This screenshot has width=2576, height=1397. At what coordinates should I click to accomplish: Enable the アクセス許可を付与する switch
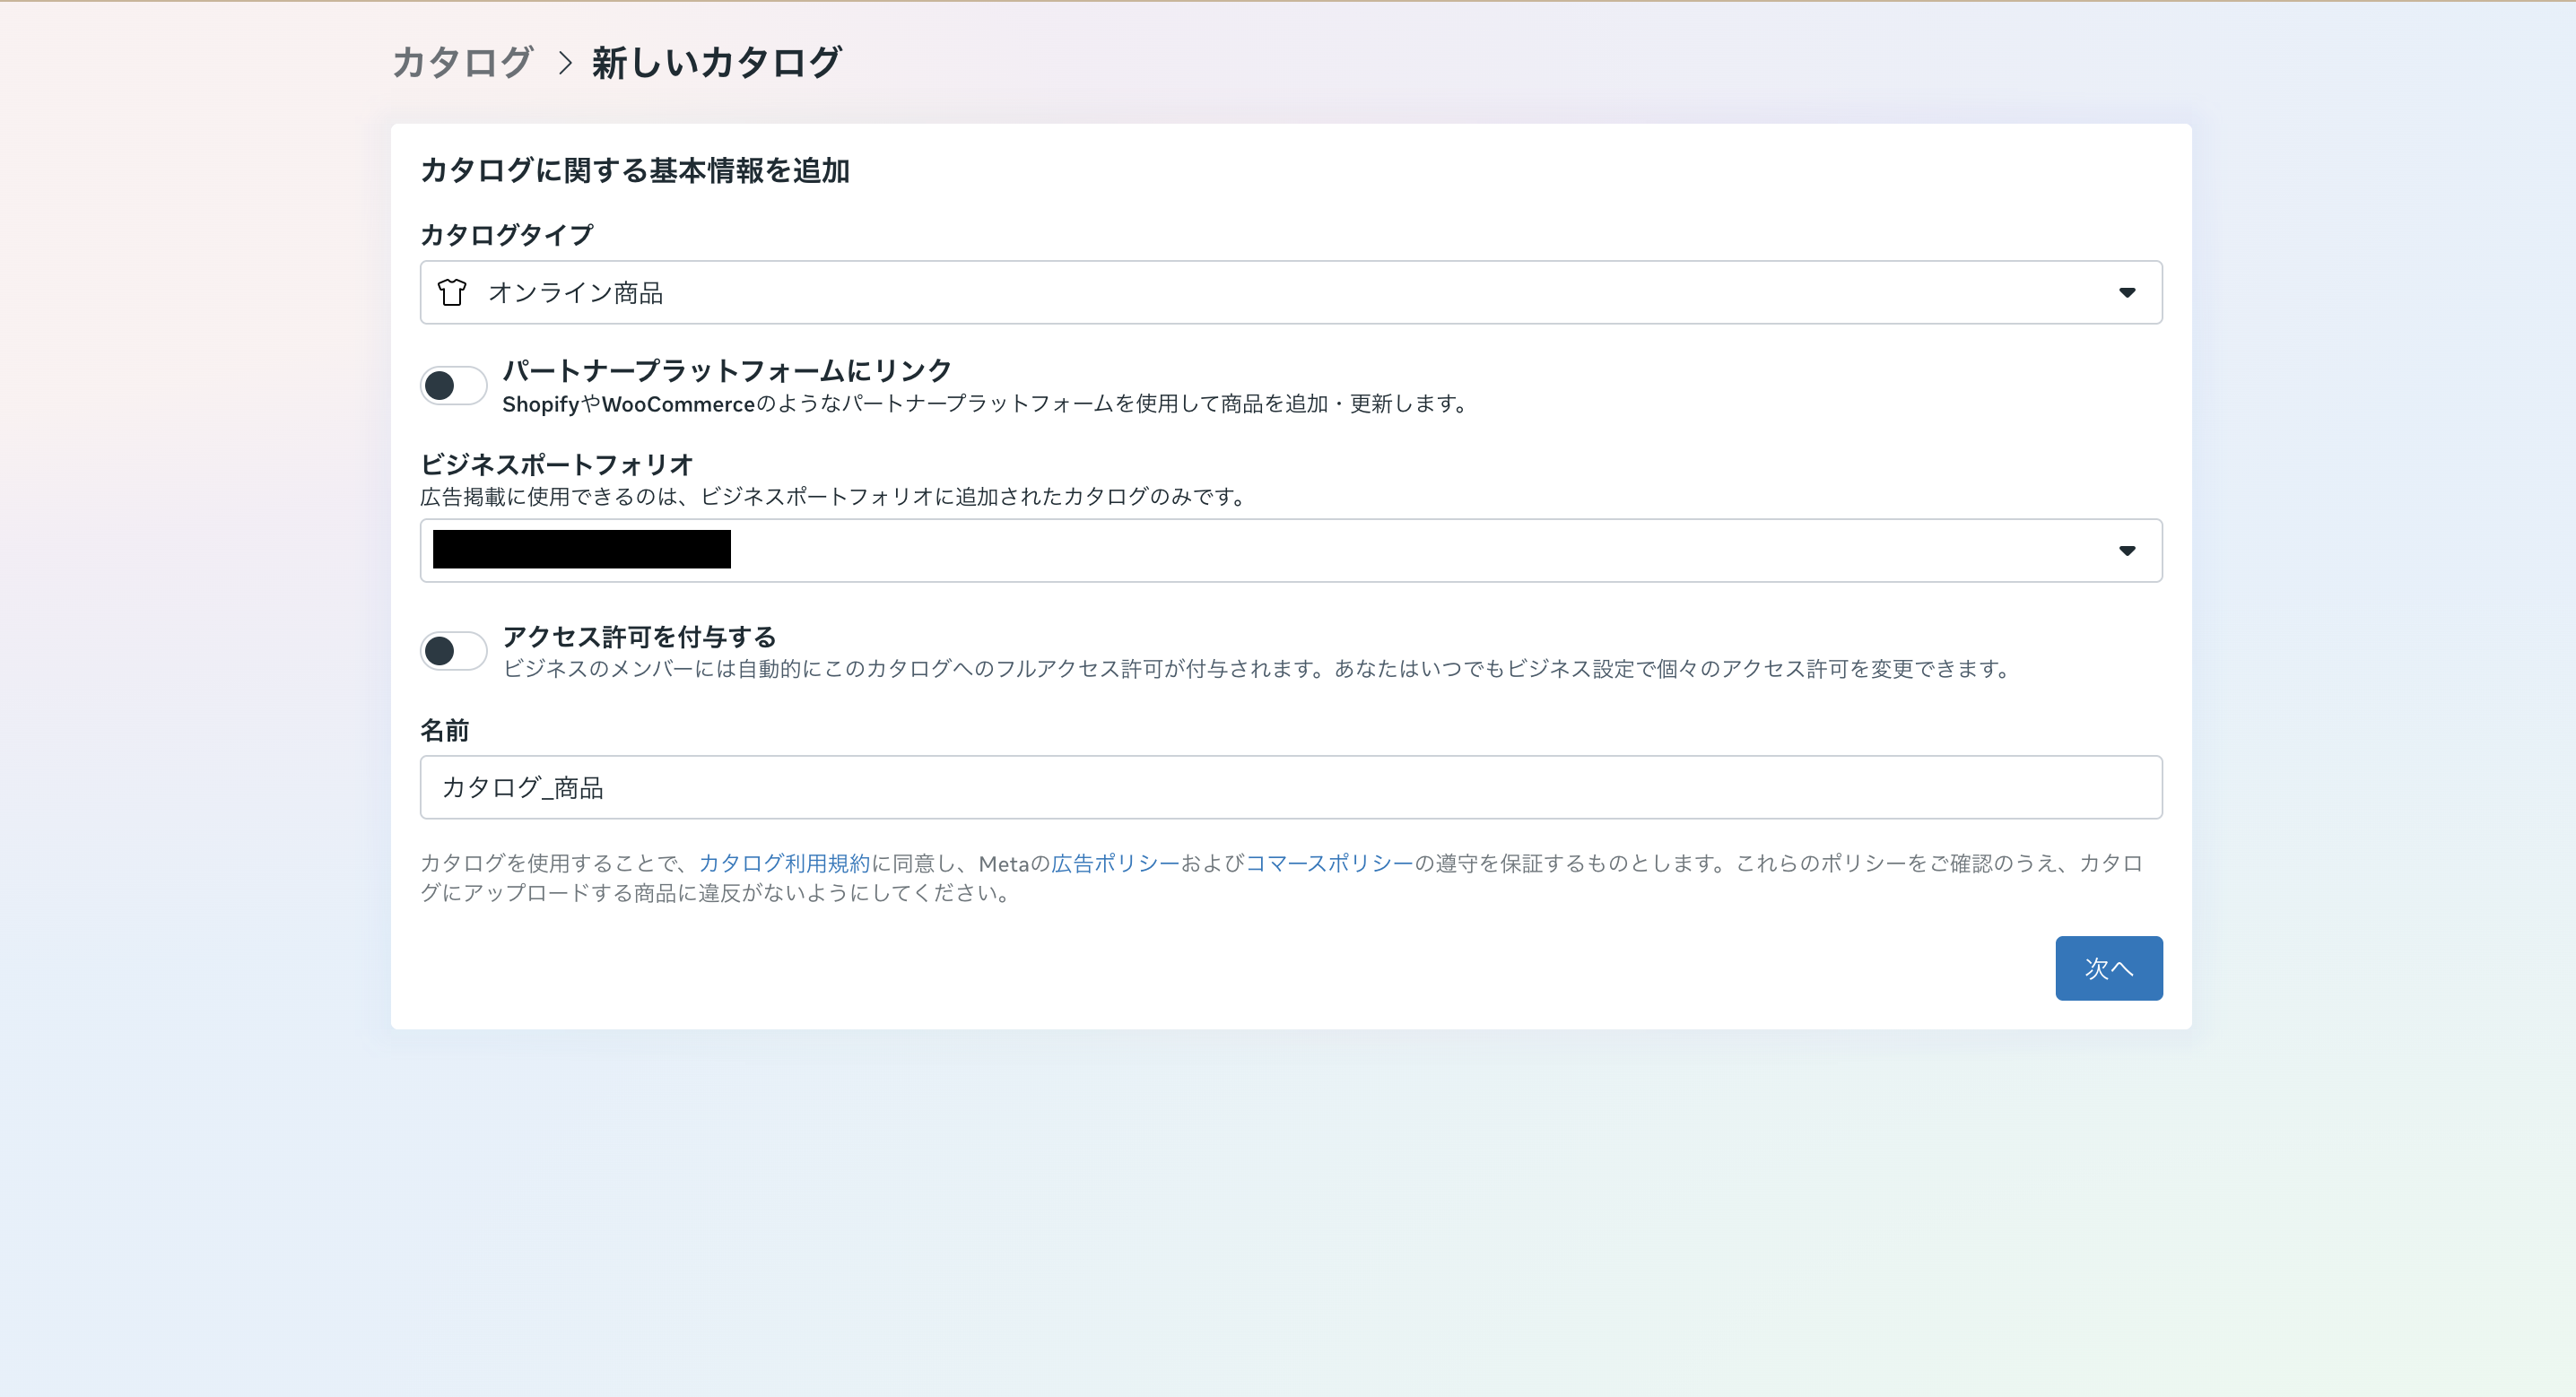[x=453, y=652]
